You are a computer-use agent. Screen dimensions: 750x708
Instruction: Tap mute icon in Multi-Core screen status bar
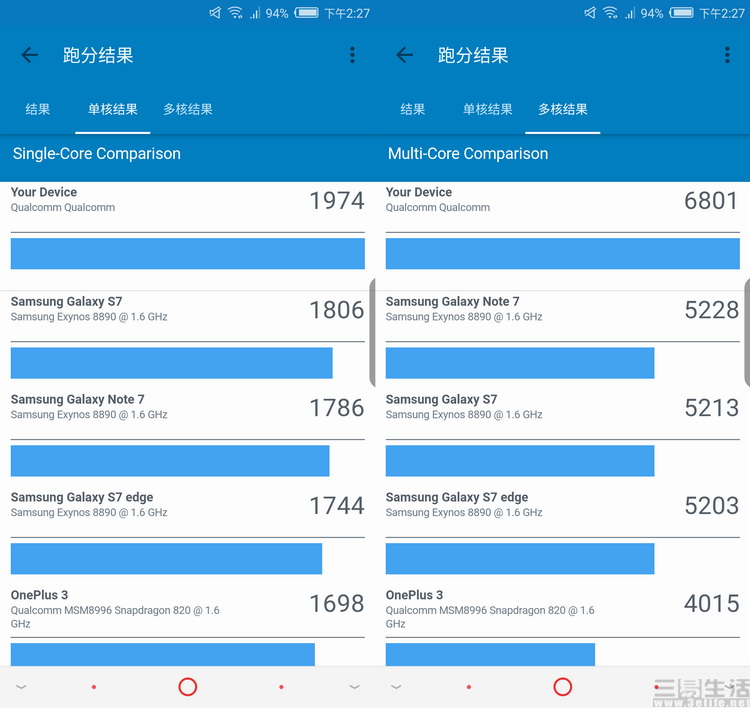pos(590,13)
